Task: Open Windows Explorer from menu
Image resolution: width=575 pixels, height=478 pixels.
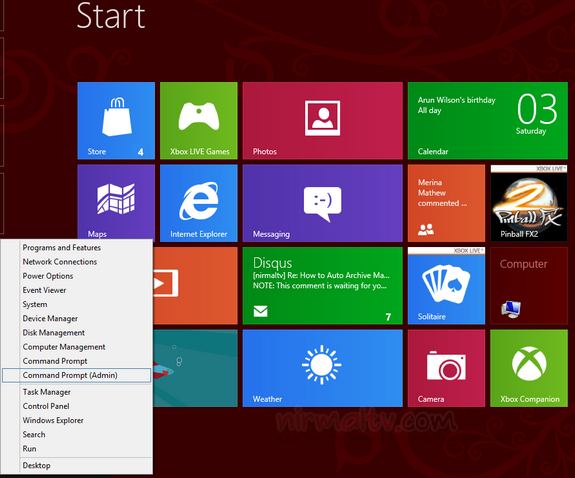Action: (x=77, y=420)
